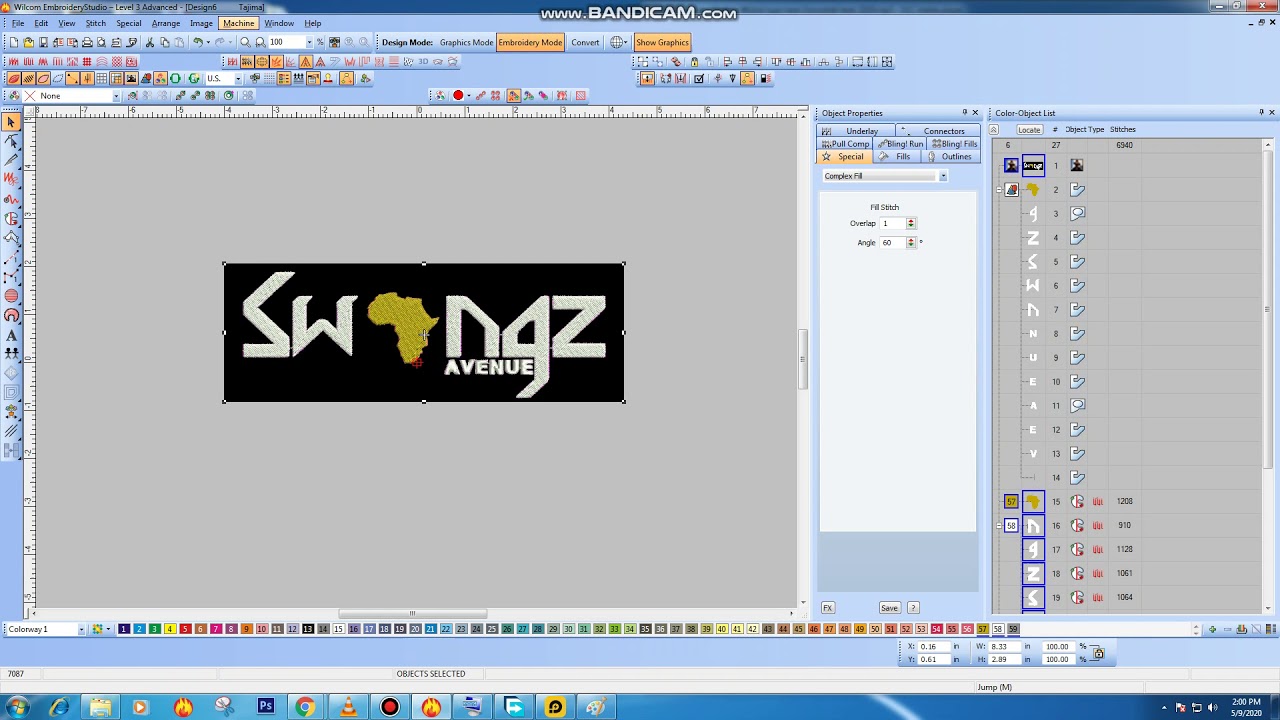Select the red Circle digitizing tool

tap(11, 296)
